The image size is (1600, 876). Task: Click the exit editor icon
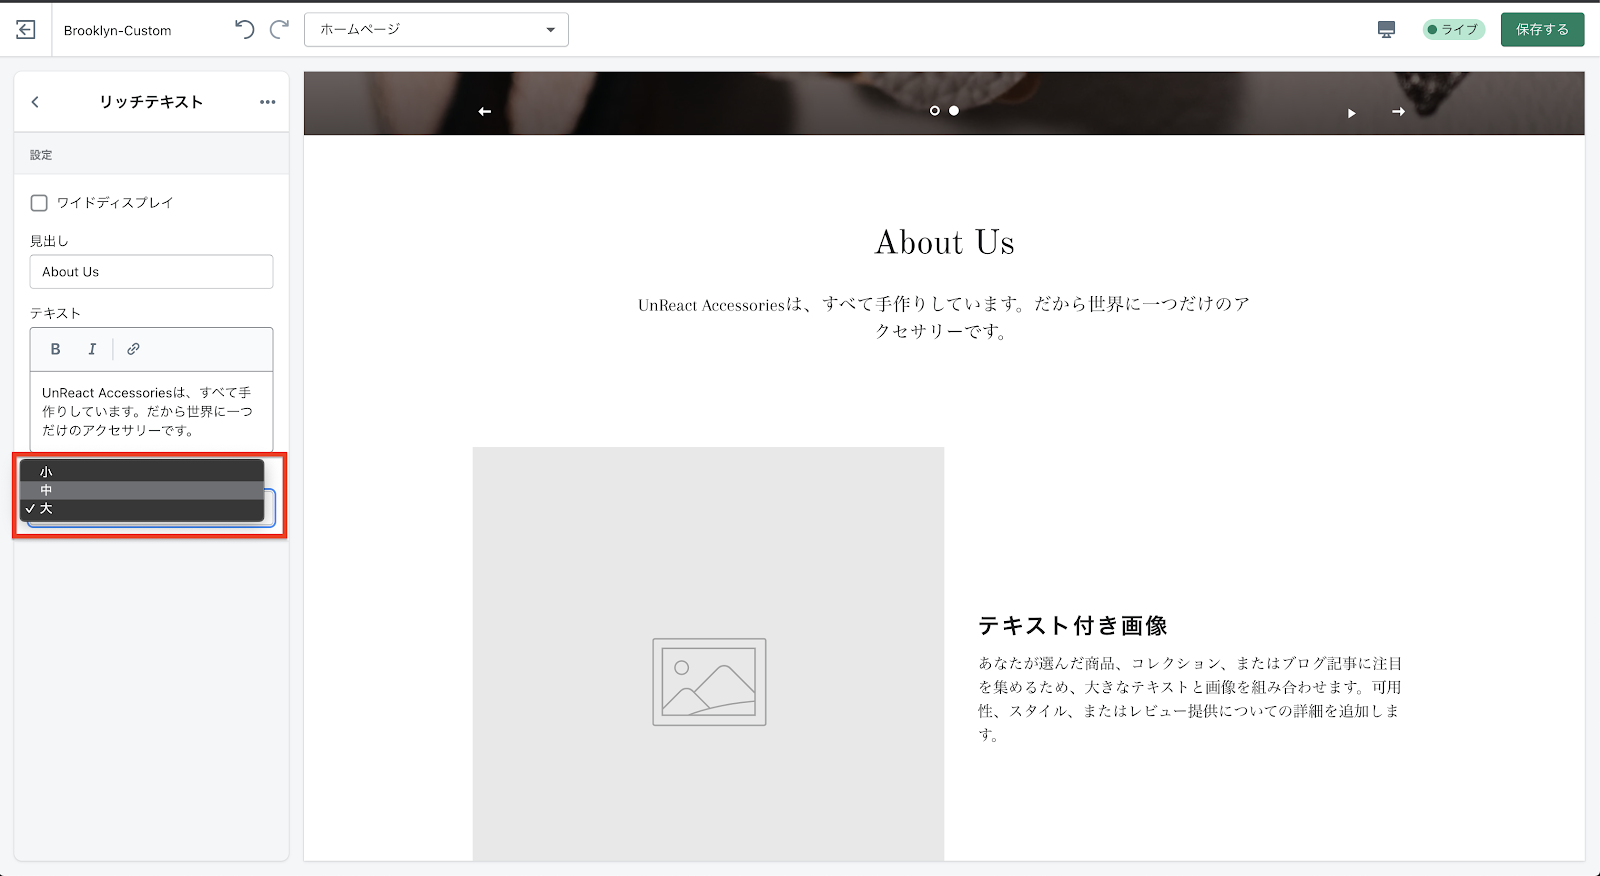point(26,30)
